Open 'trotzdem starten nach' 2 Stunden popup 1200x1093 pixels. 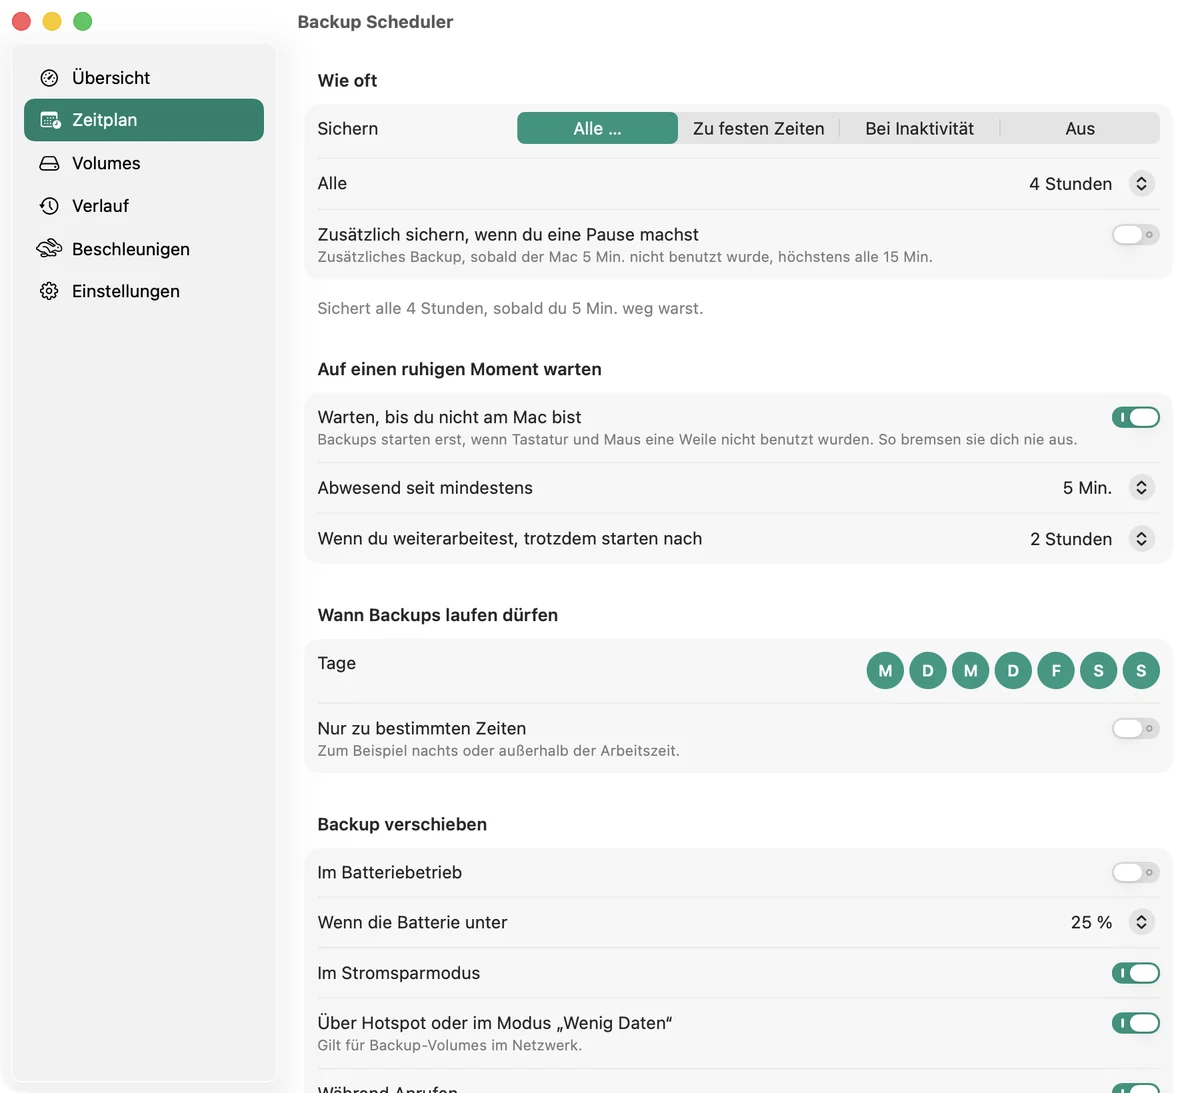coord(1141,539)
